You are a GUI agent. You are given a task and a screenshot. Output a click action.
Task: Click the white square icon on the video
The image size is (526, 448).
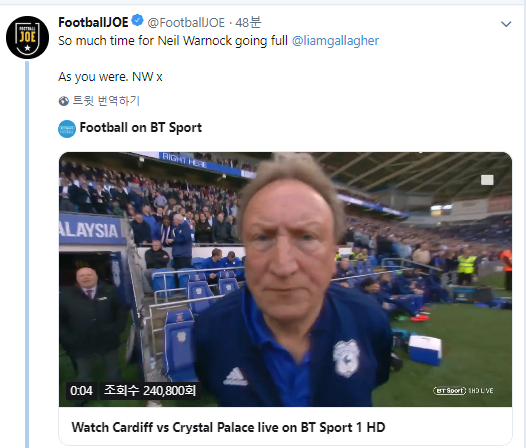[487, 180]
